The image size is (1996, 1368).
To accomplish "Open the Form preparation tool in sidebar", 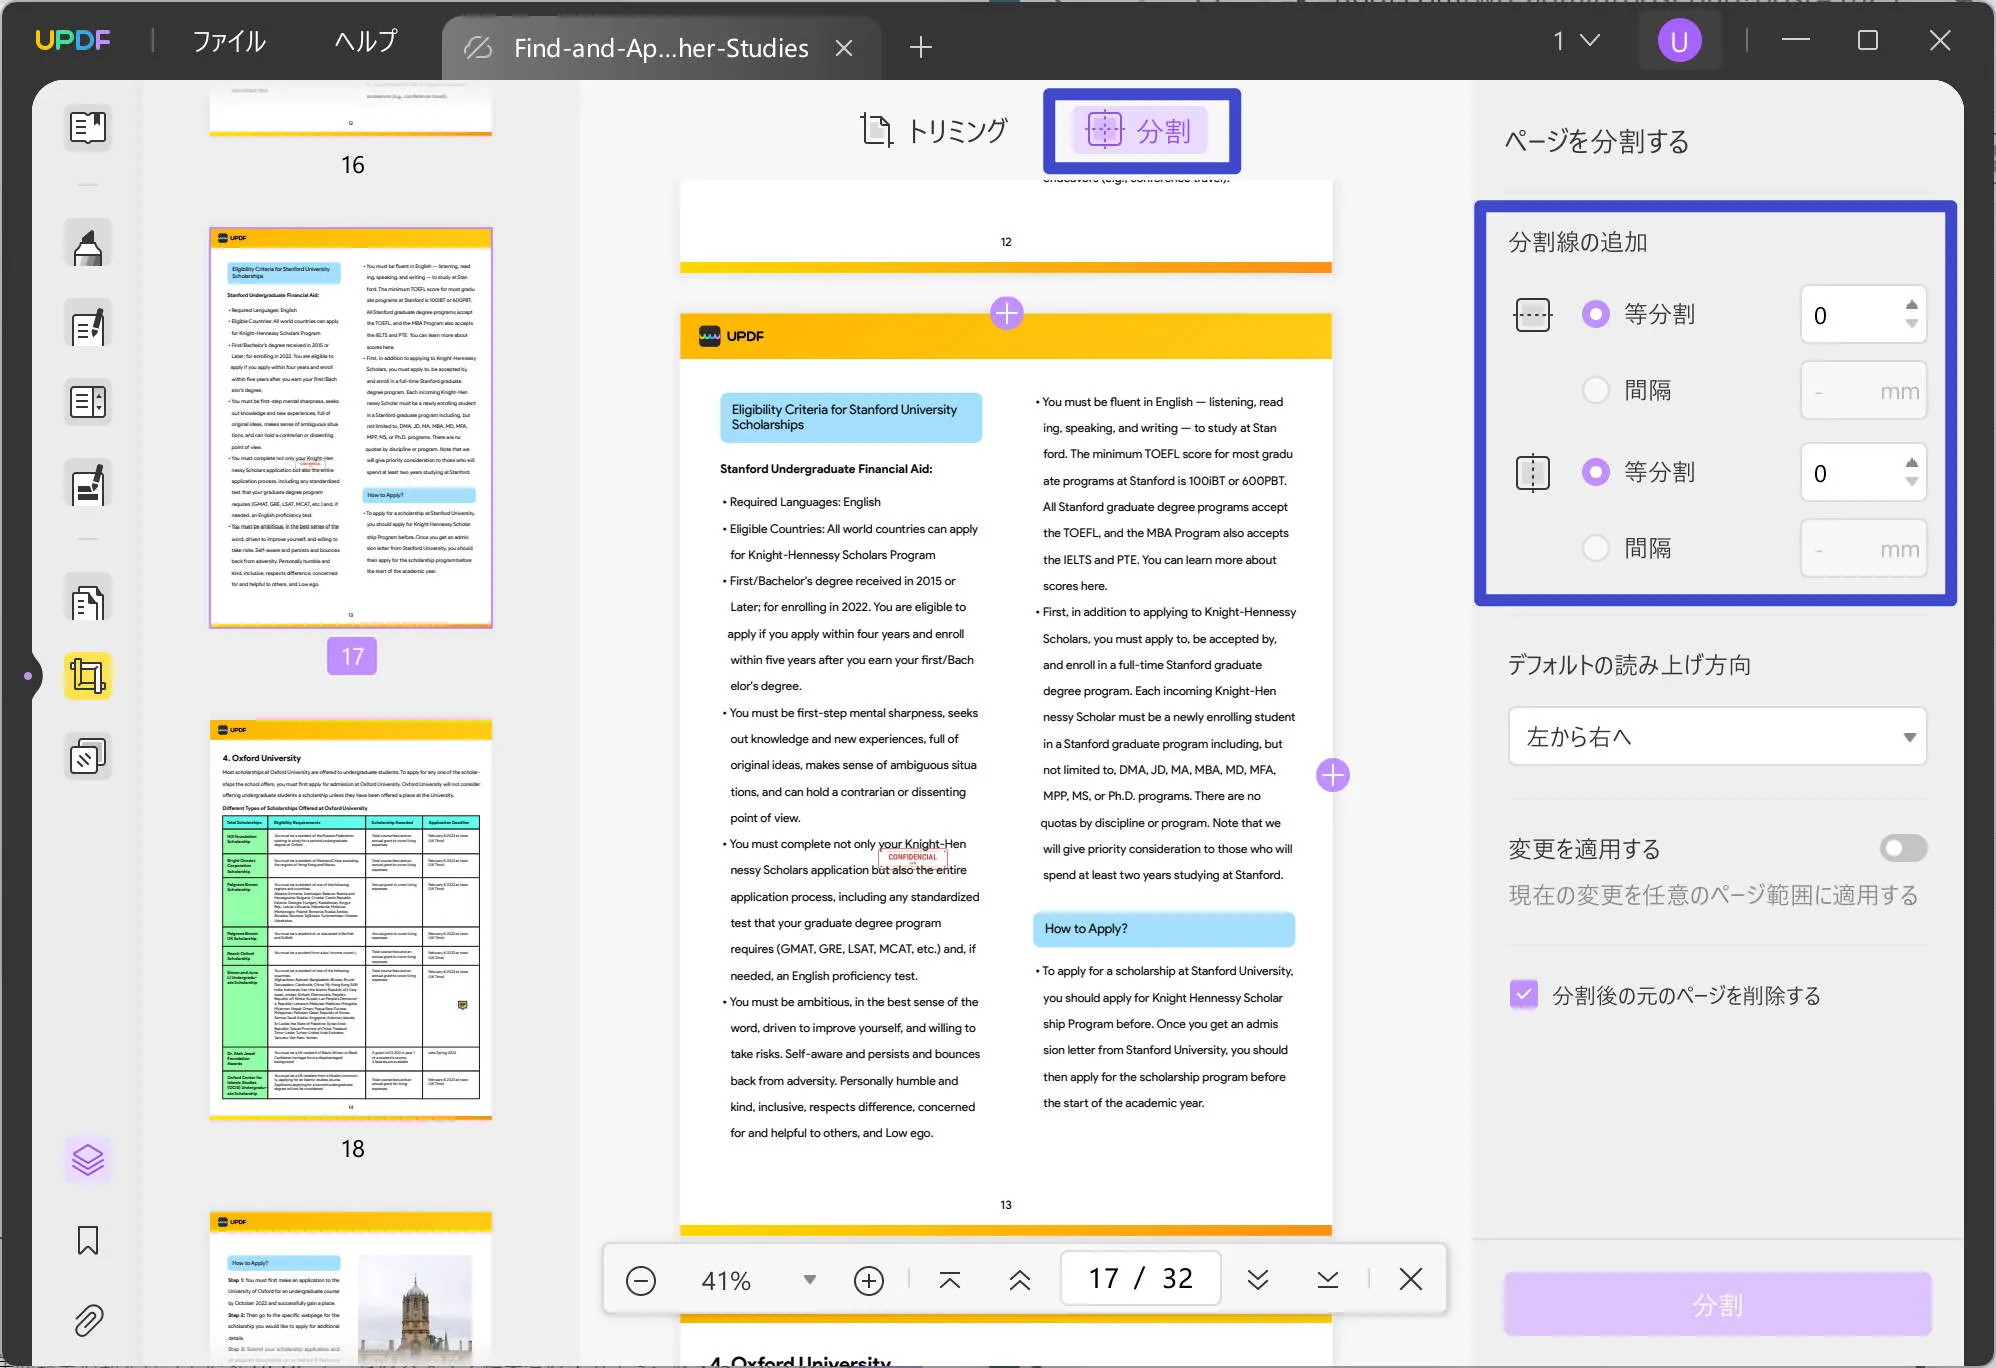I will [88, 403].
